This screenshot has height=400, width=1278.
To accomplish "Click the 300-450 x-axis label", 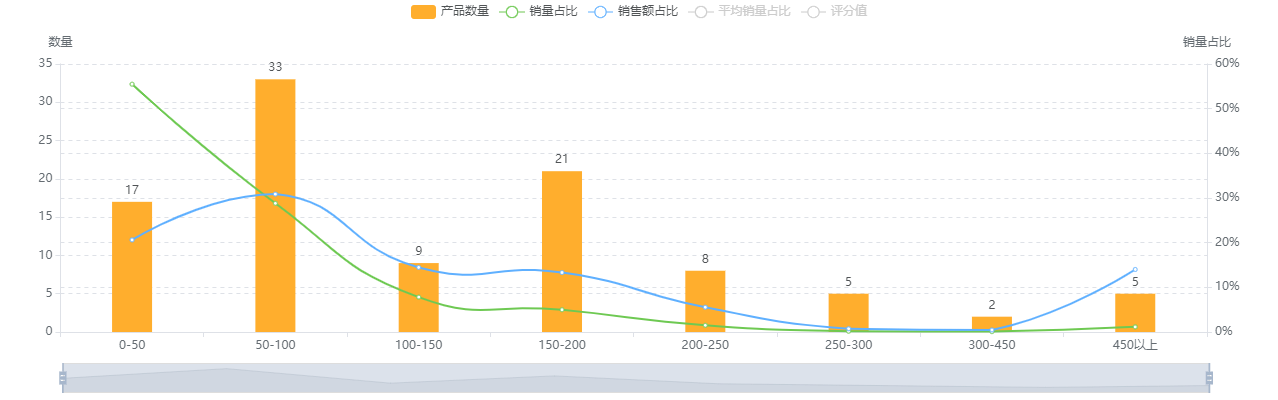I will click(992, 345).
